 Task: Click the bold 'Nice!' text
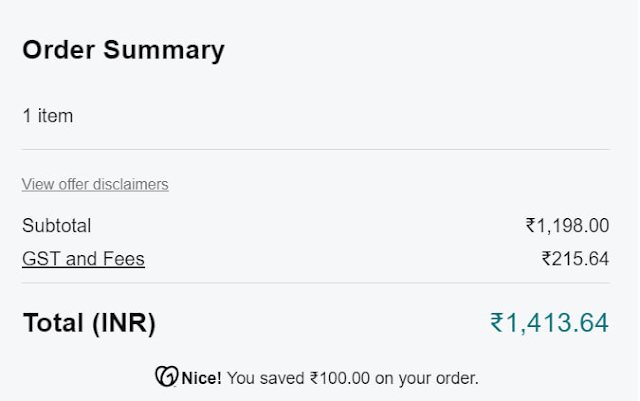pyautogui.click(x=202, y=378)
